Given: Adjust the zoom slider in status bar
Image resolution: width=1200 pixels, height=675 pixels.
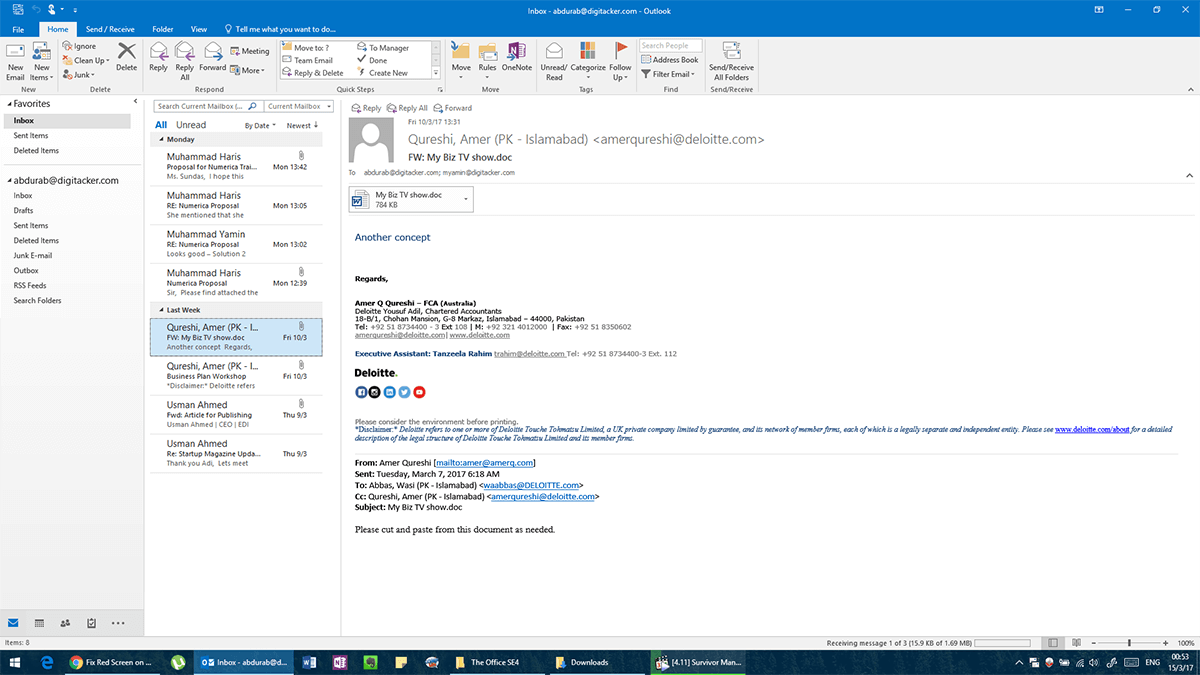Looking at the screenshot, I should point(1130,642).
